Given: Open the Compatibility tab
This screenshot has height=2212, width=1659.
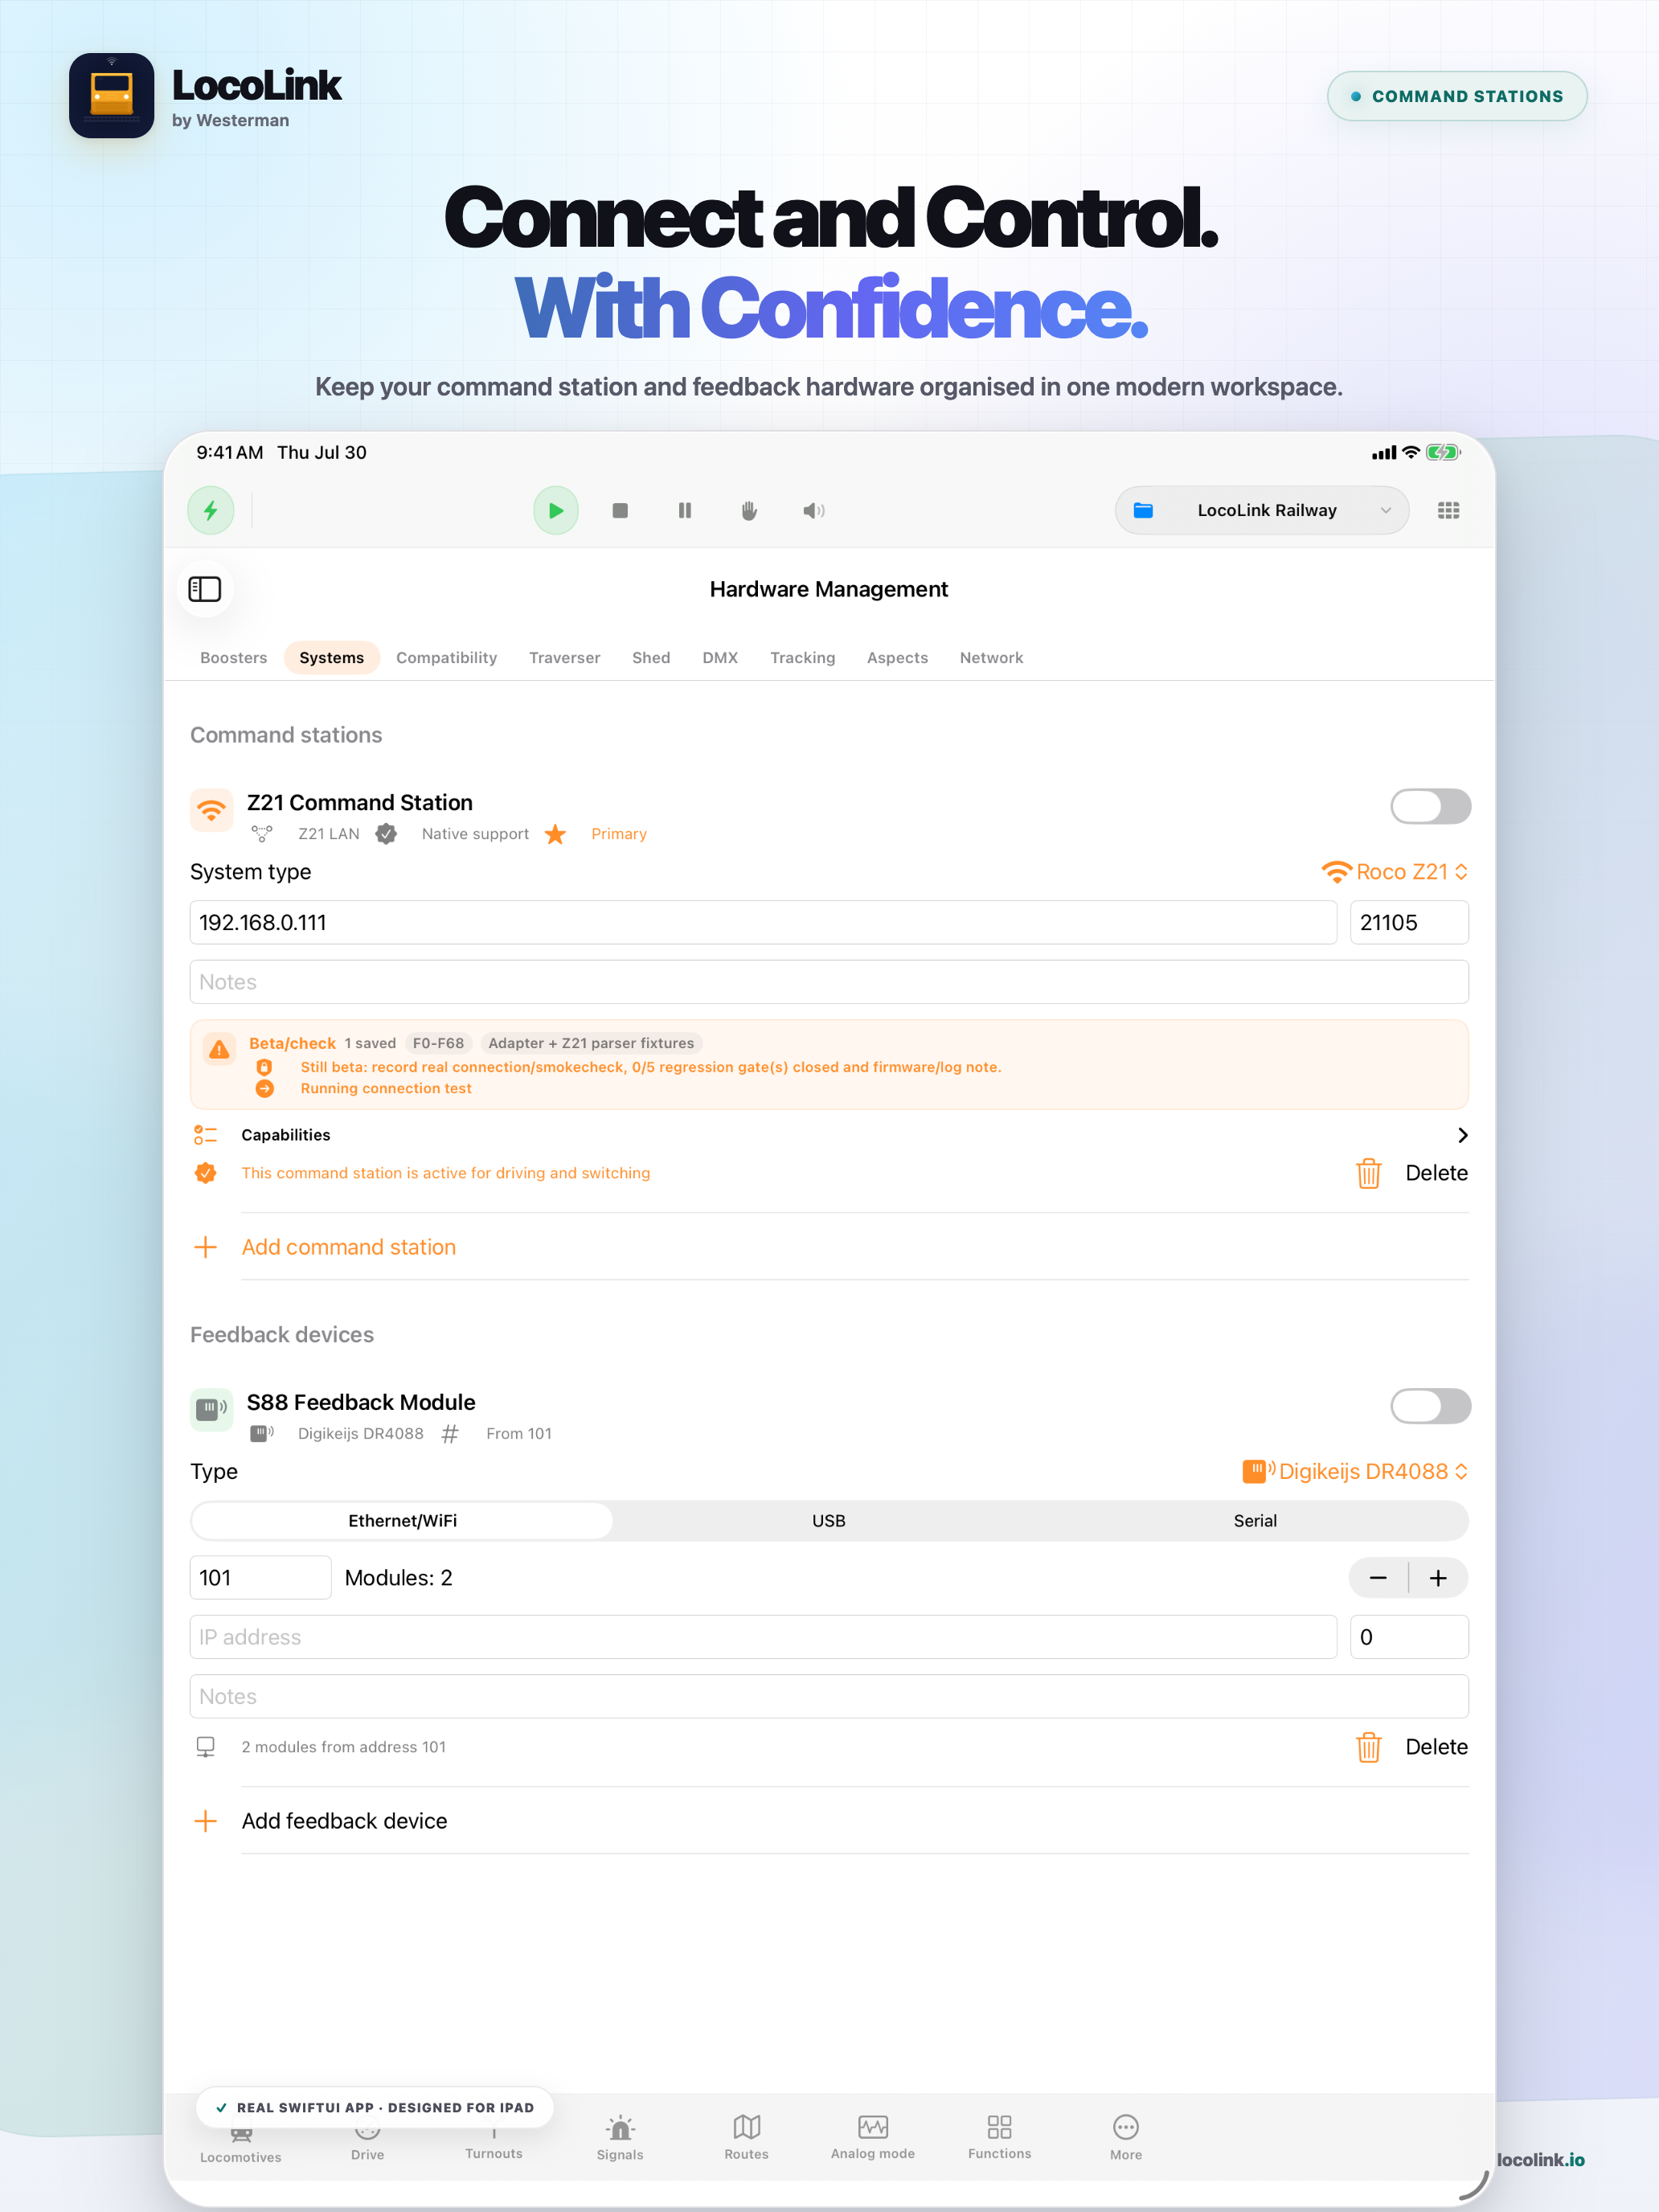Looking at the screenshot, I should point(447,658).
